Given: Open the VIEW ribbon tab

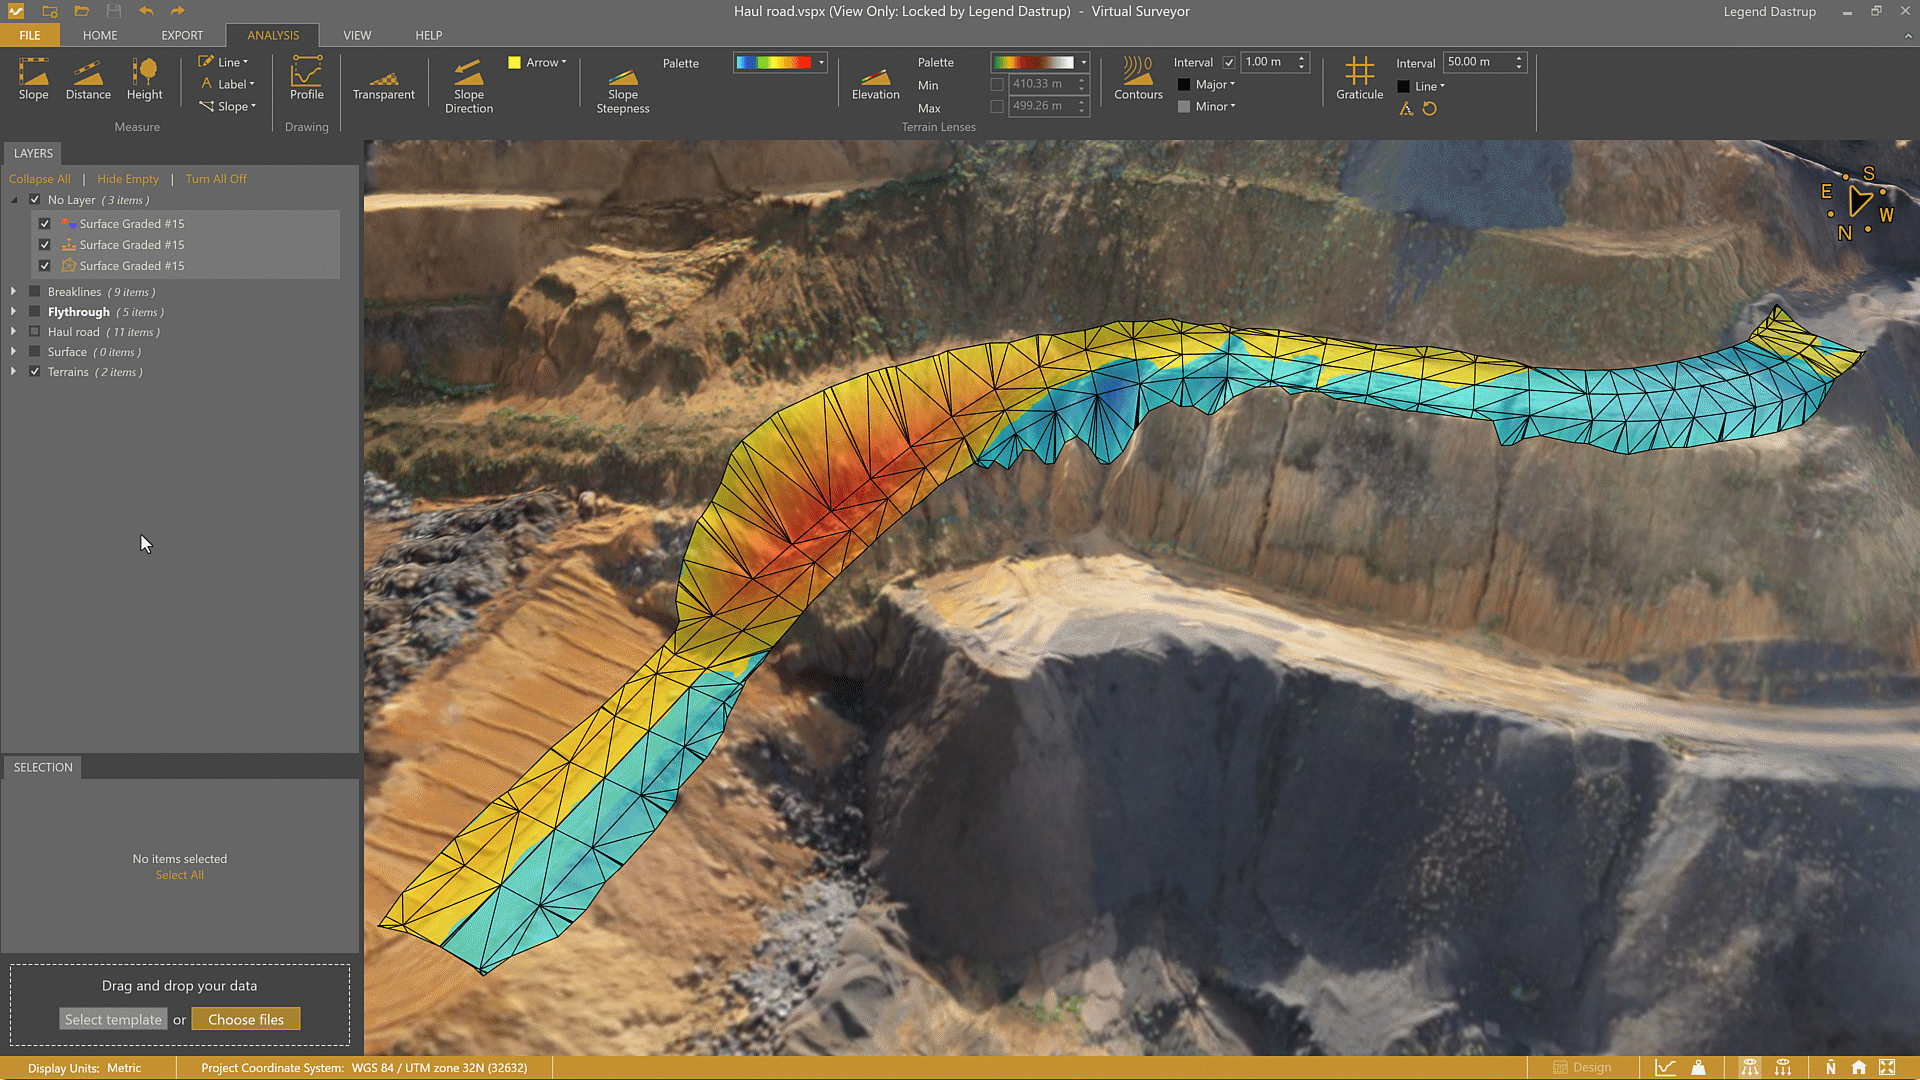Looking at the screenshot, I should tap(357, 35).
